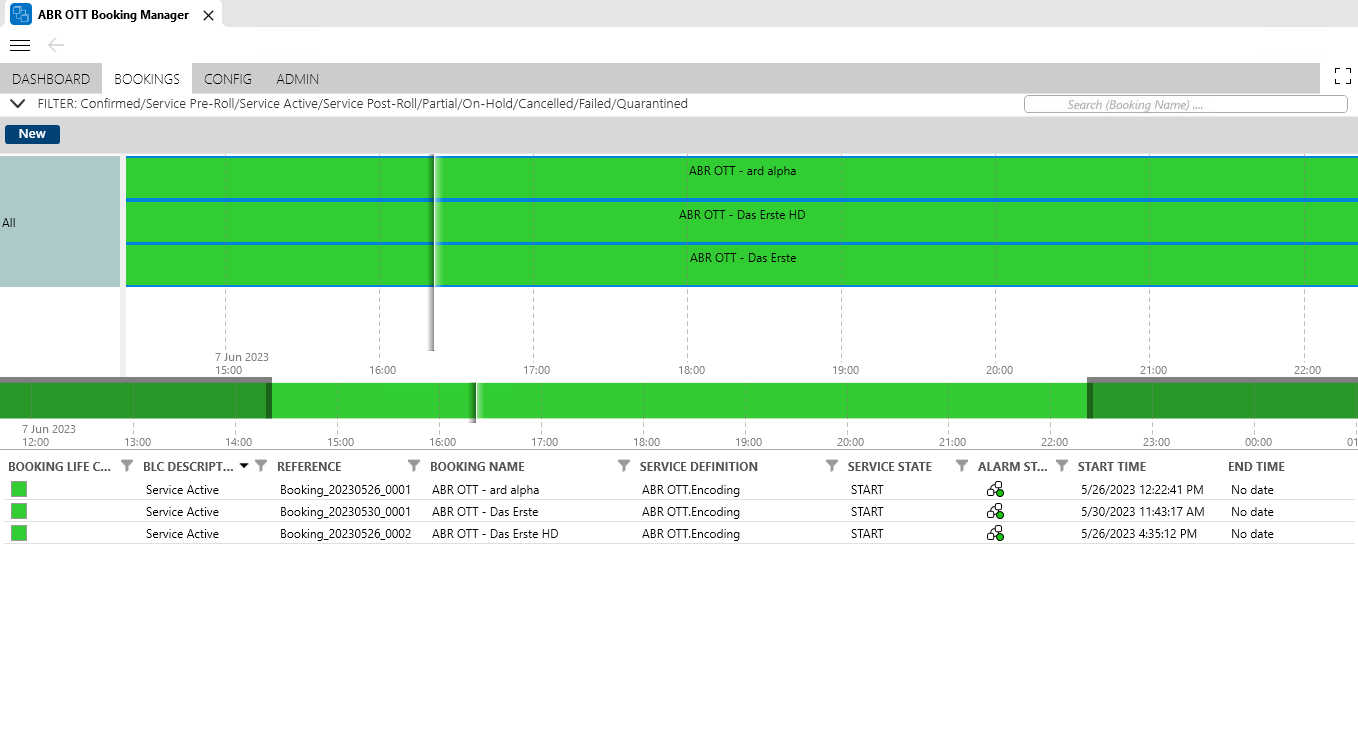The width and height of the screenshot is (1358, 755).
Task: Click alarm state icon for ard alpha row
Action: pos(995,489)
